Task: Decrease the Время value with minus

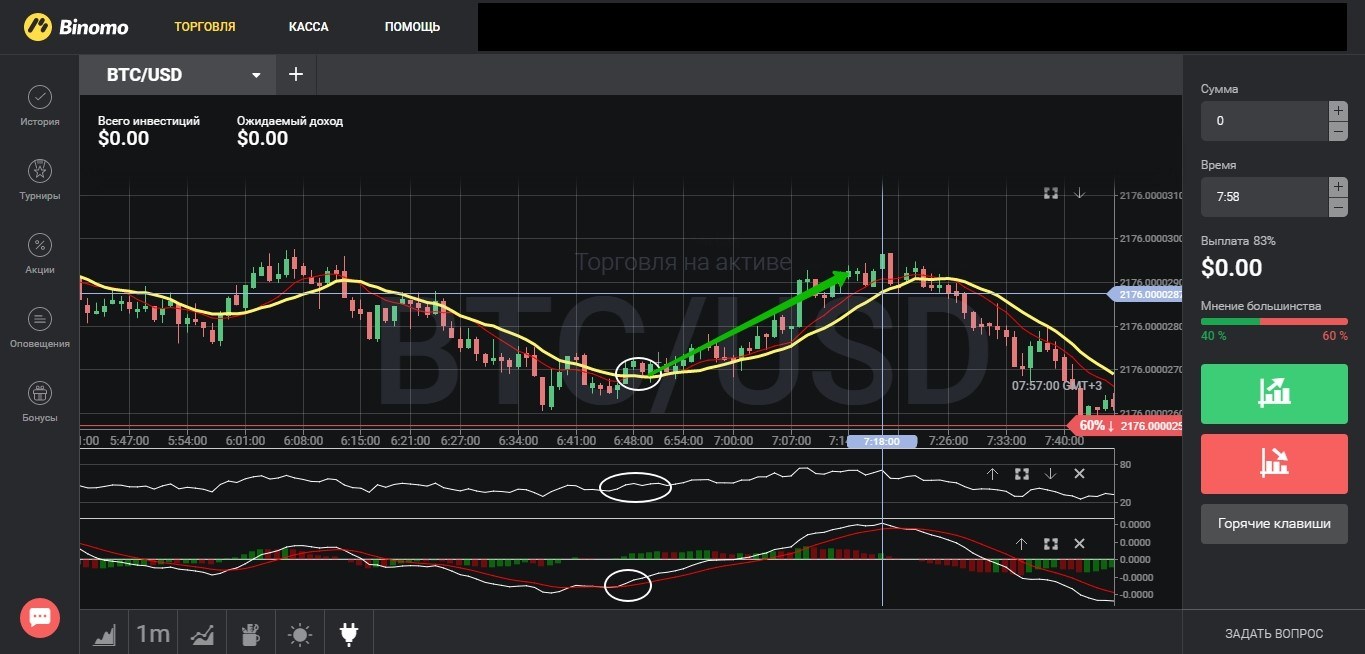Action: tap(1338, 208)
